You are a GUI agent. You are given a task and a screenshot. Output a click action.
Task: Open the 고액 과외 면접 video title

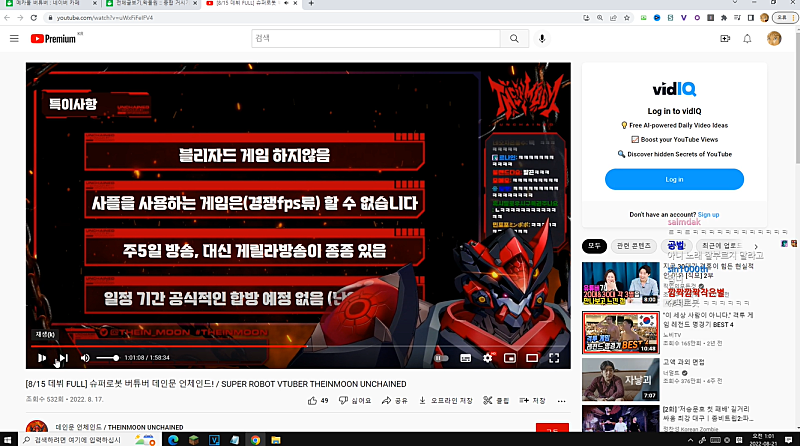(x=684, y=362)
